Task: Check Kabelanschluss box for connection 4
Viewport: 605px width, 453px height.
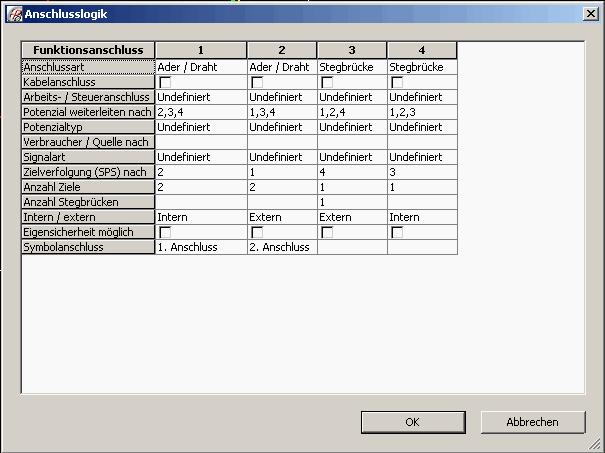Action: [x=397, y=82]
